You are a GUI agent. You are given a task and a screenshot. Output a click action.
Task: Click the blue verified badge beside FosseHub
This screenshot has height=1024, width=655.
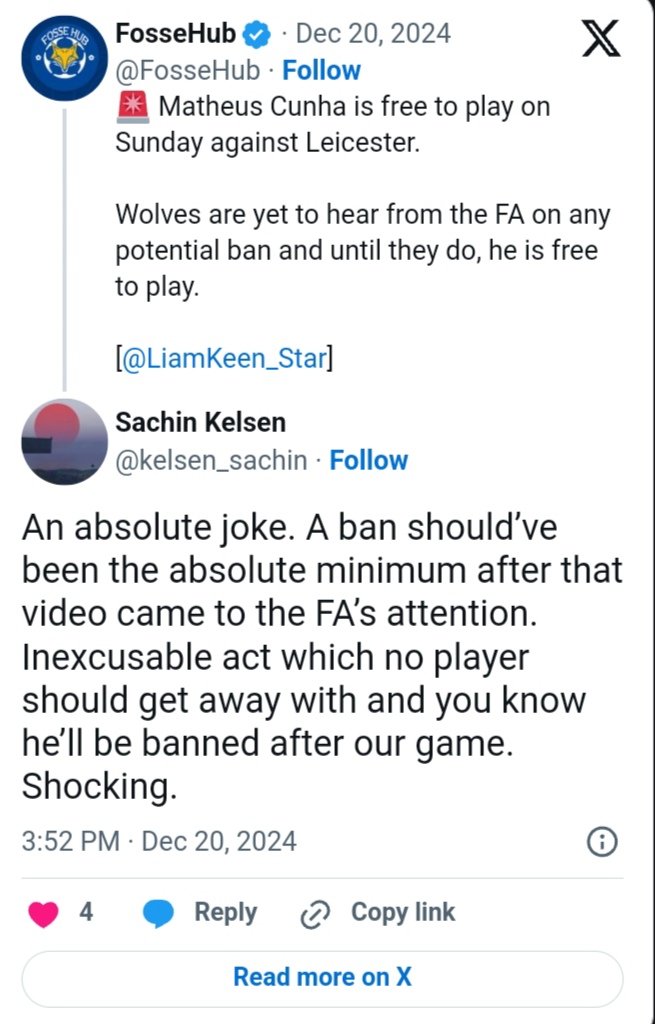(257, 34)
